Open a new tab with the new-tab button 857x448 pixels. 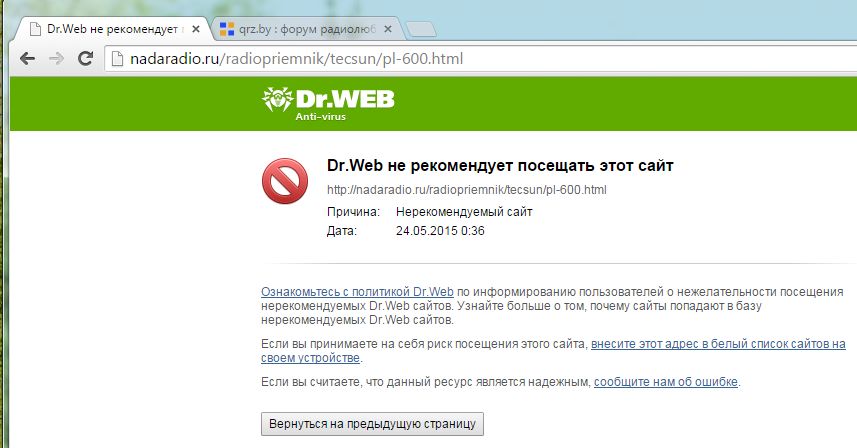click(421, 29)
